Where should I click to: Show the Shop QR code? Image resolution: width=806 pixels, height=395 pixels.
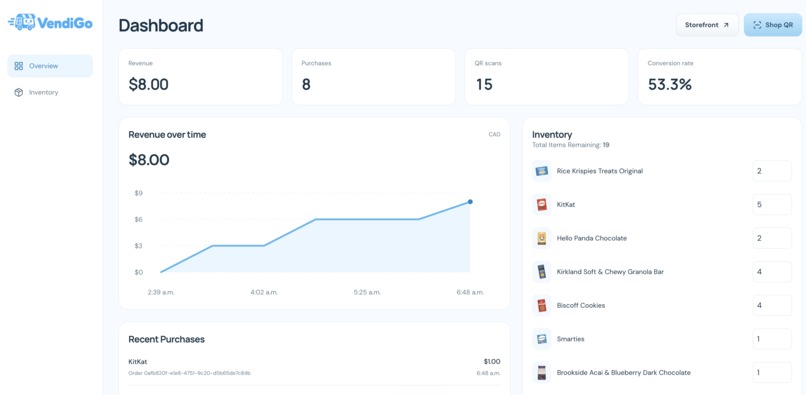[x=773, y=25]
